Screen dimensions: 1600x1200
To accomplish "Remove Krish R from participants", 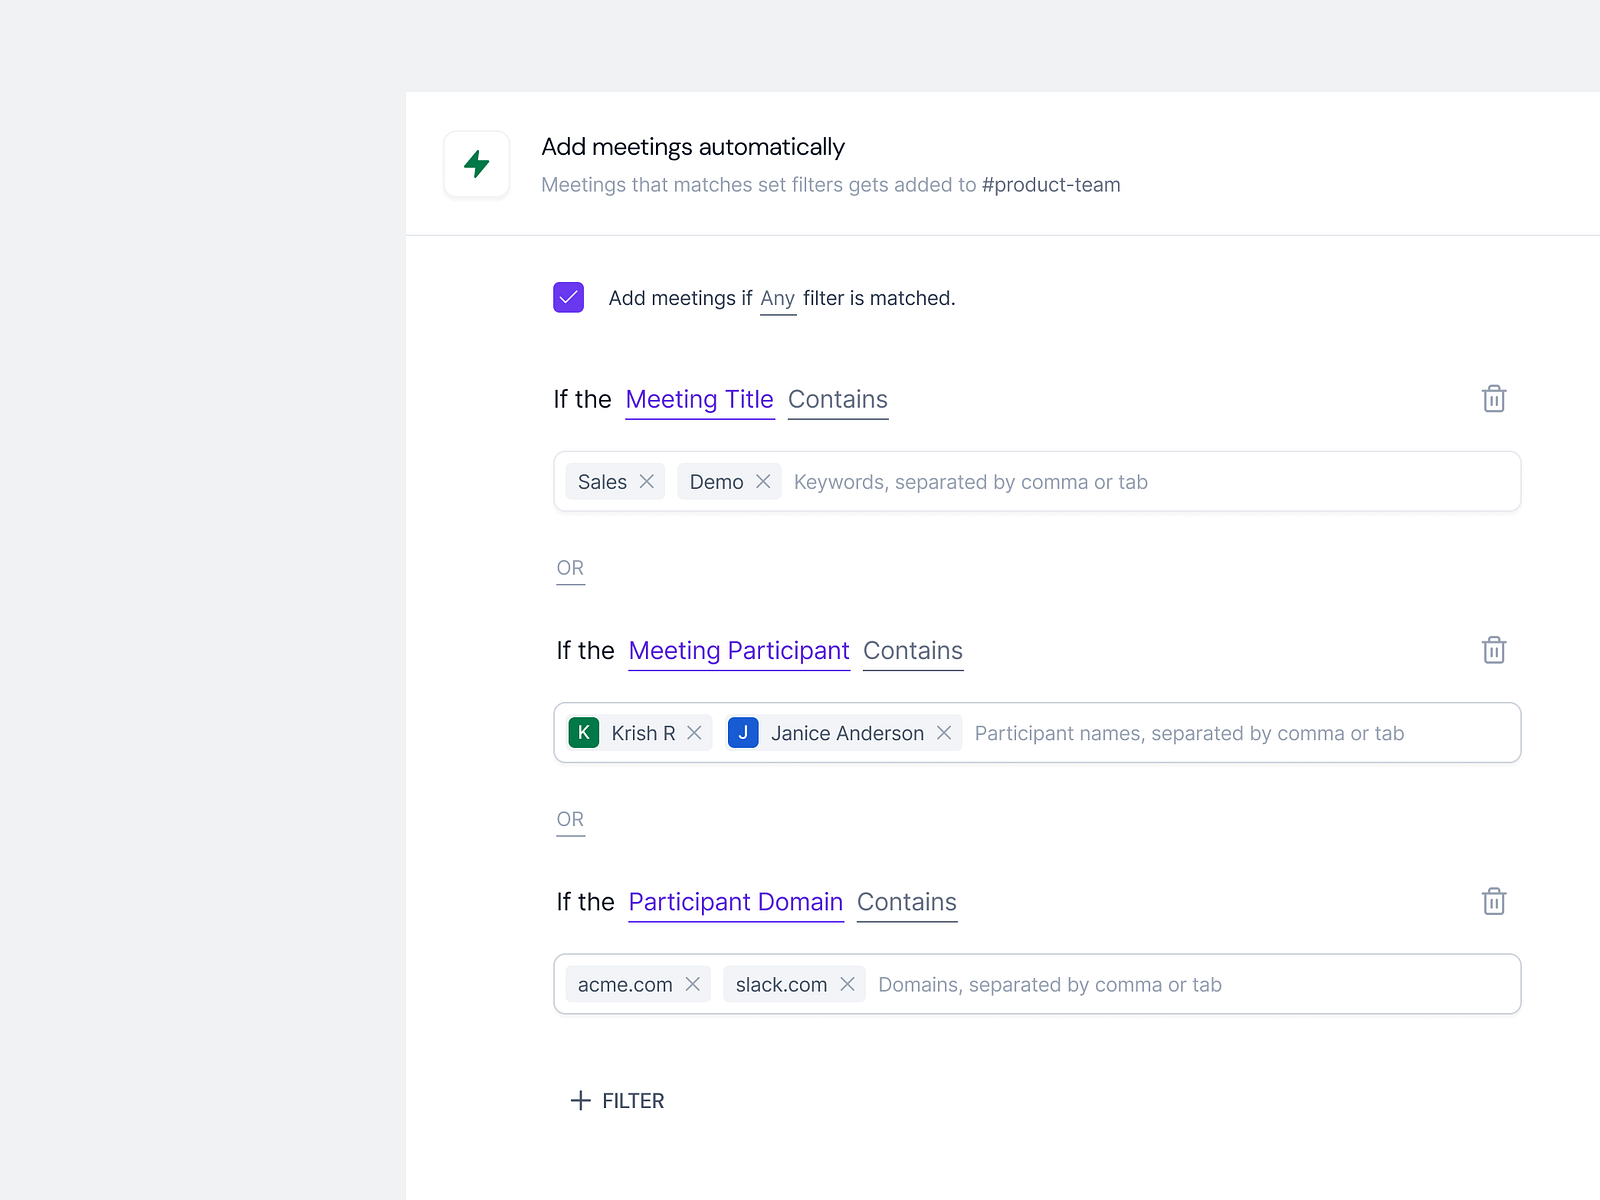I will (695, 733).
